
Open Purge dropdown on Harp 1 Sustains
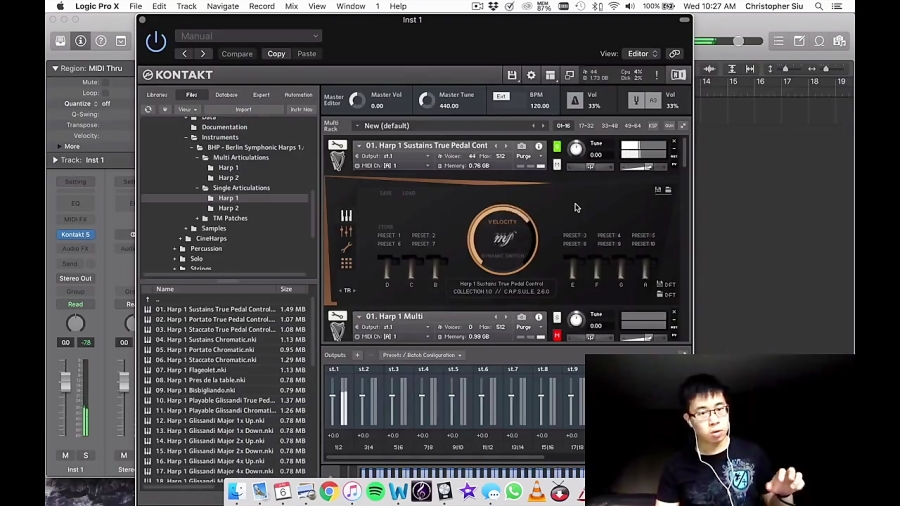[528, 156]
